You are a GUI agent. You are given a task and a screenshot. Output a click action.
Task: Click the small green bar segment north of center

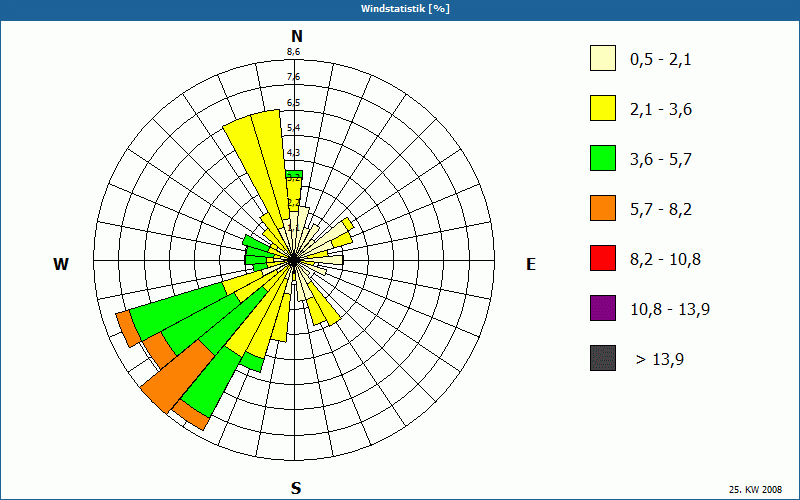pyautogui.click(x=294, y=174)
